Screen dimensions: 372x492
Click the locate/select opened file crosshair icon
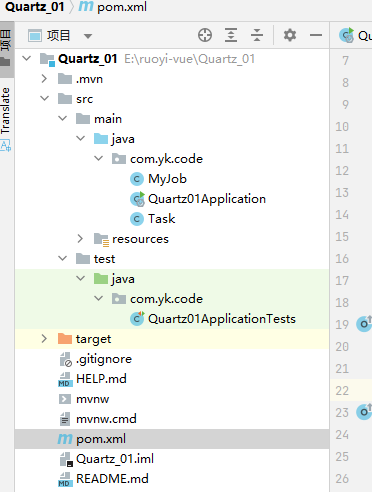pos(205,35)
